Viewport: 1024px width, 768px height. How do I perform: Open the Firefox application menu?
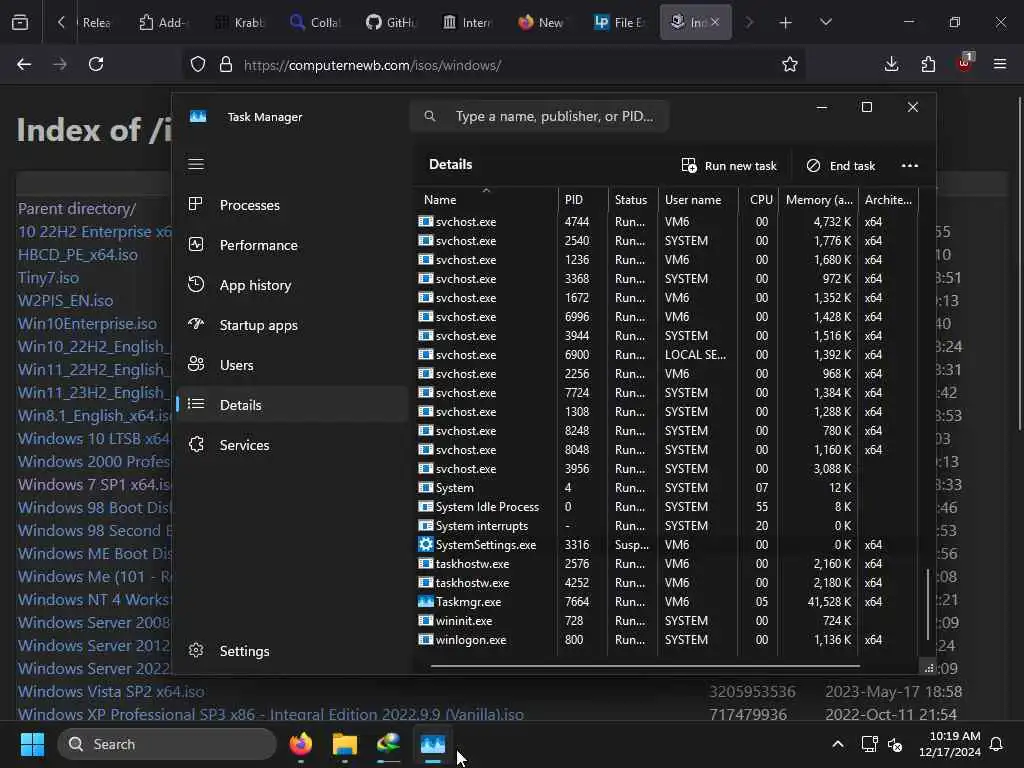pos(999,64)
